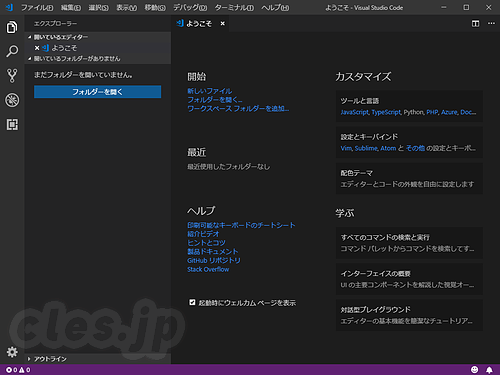The height and width of the screenshot is (375, 500).
Task: Toggle 起動時にウェルカムページを表示 checkbox
Action: [x=192, y=302]
